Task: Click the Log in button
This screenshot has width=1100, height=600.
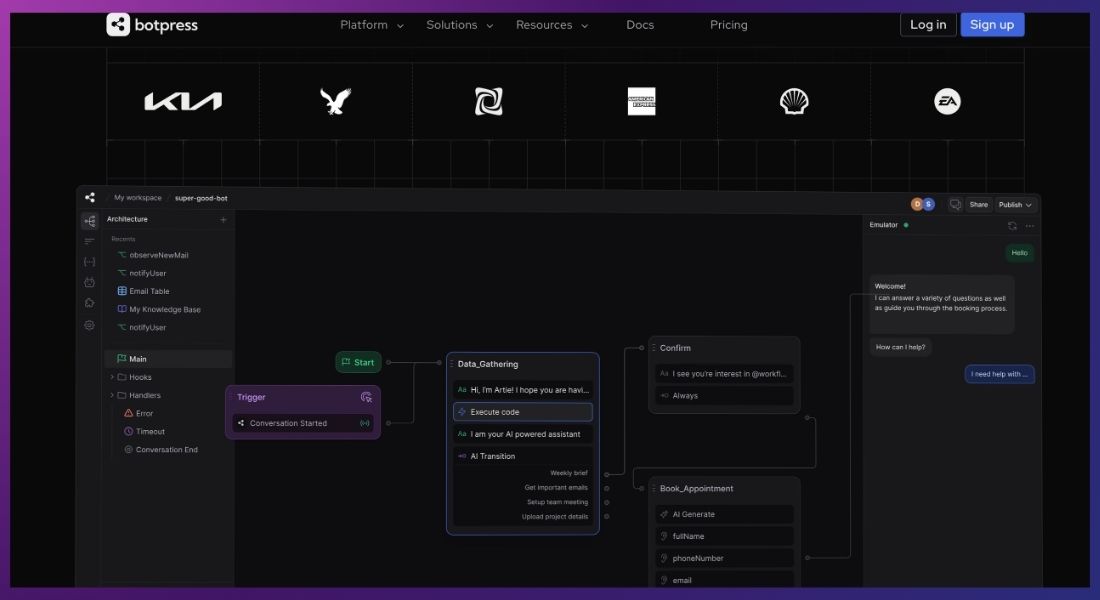Action: coord(927,25)
